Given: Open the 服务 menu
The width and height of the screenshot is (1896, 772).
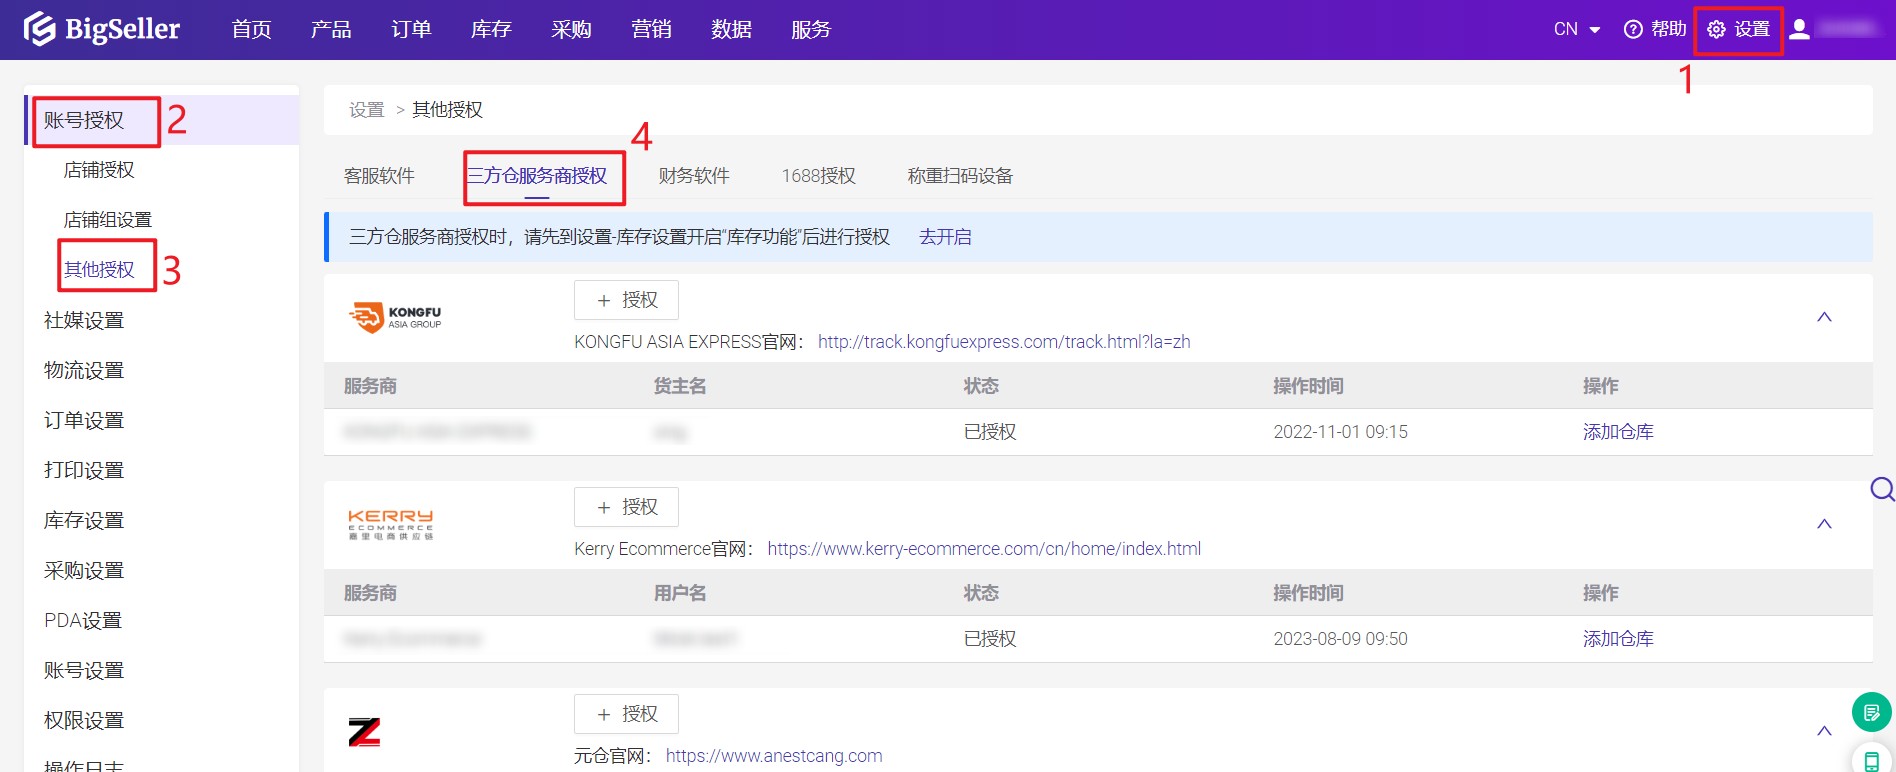Looking at the screenshot, I should 811,29.
